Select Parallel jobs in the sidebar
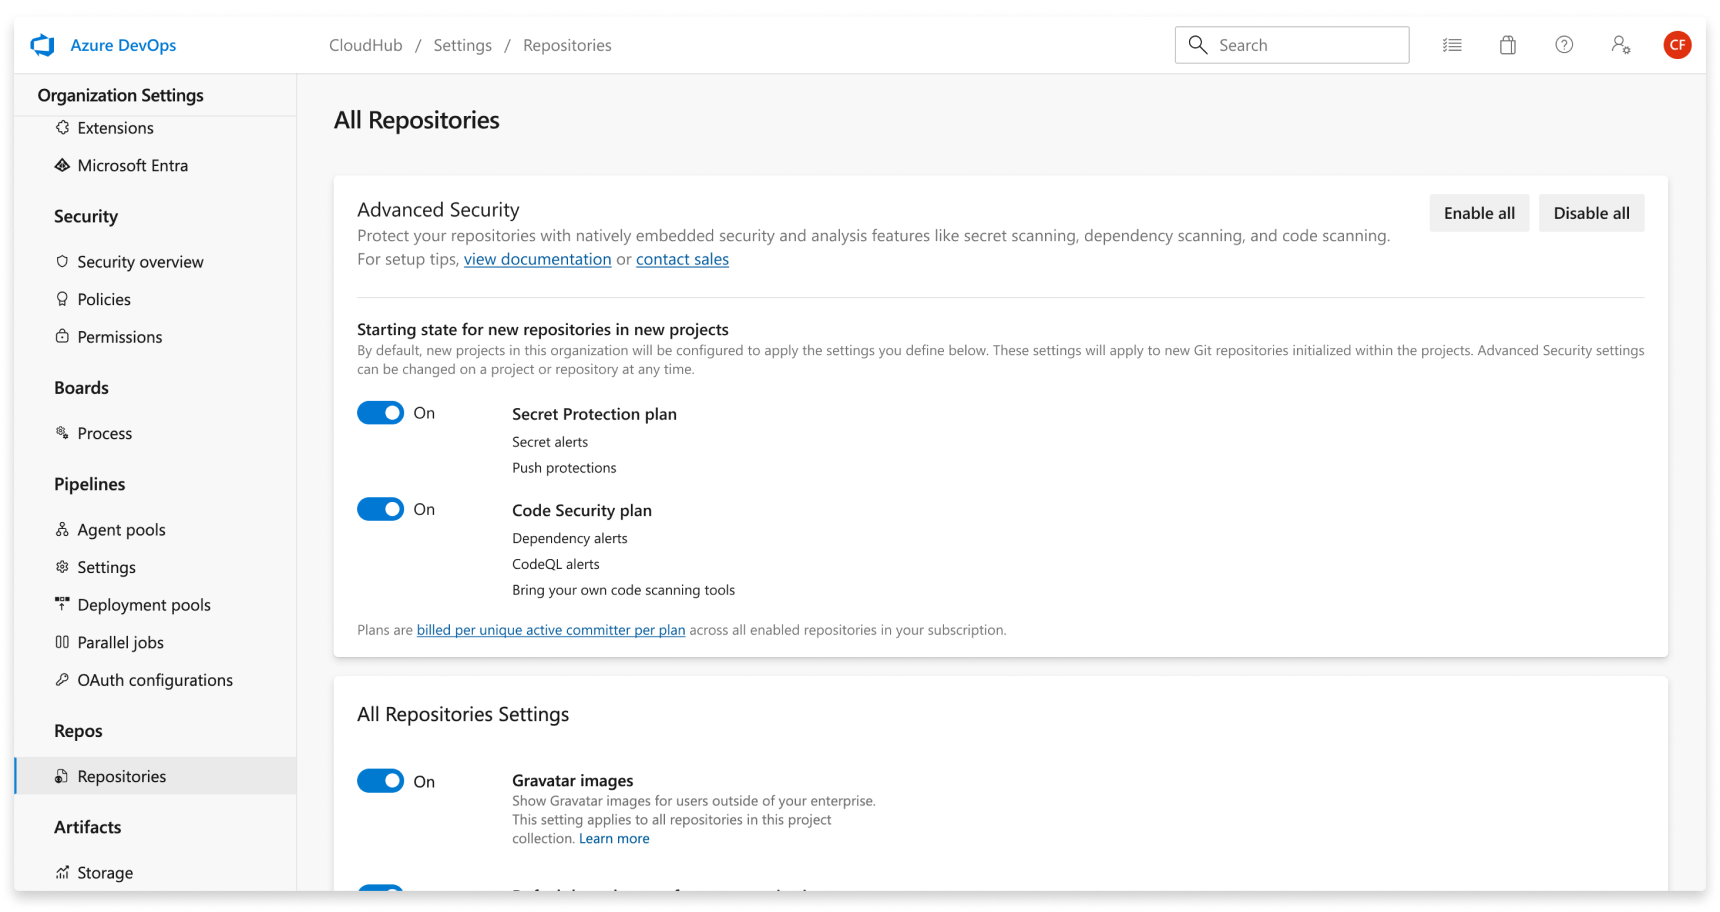Viewport: 1720px width, 912px height. (x=120, y=643)
